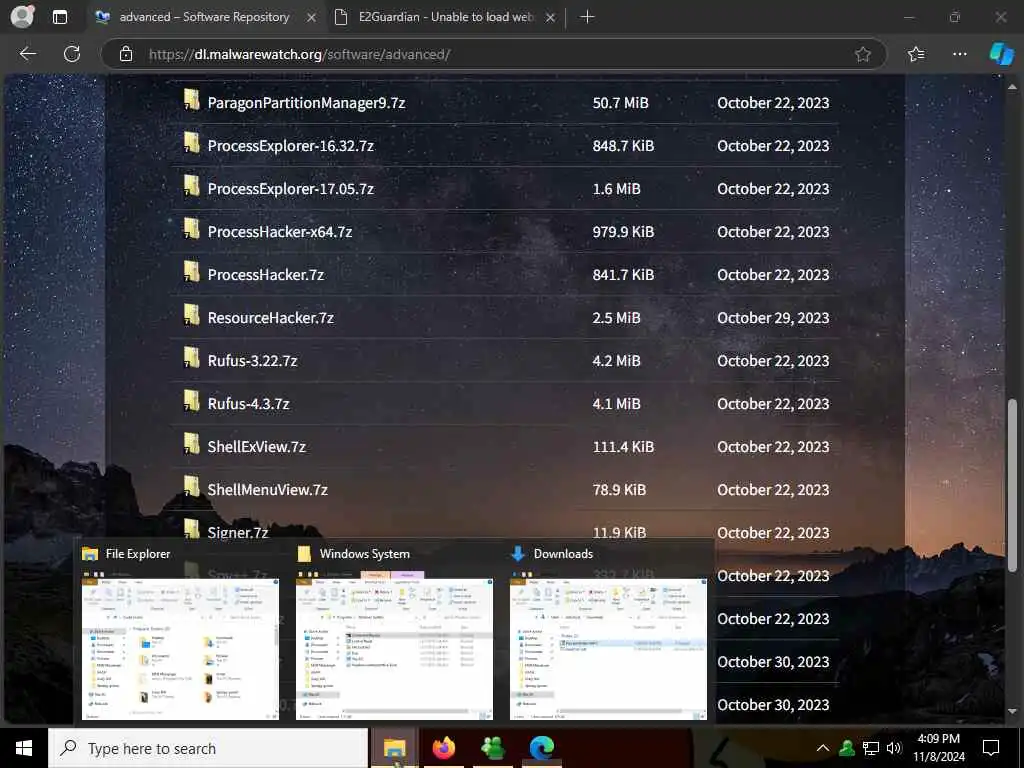This screenshot has height=768, width=1024.
Task: Switch to the Downloads preview window
Action: (x=609, y=632)
